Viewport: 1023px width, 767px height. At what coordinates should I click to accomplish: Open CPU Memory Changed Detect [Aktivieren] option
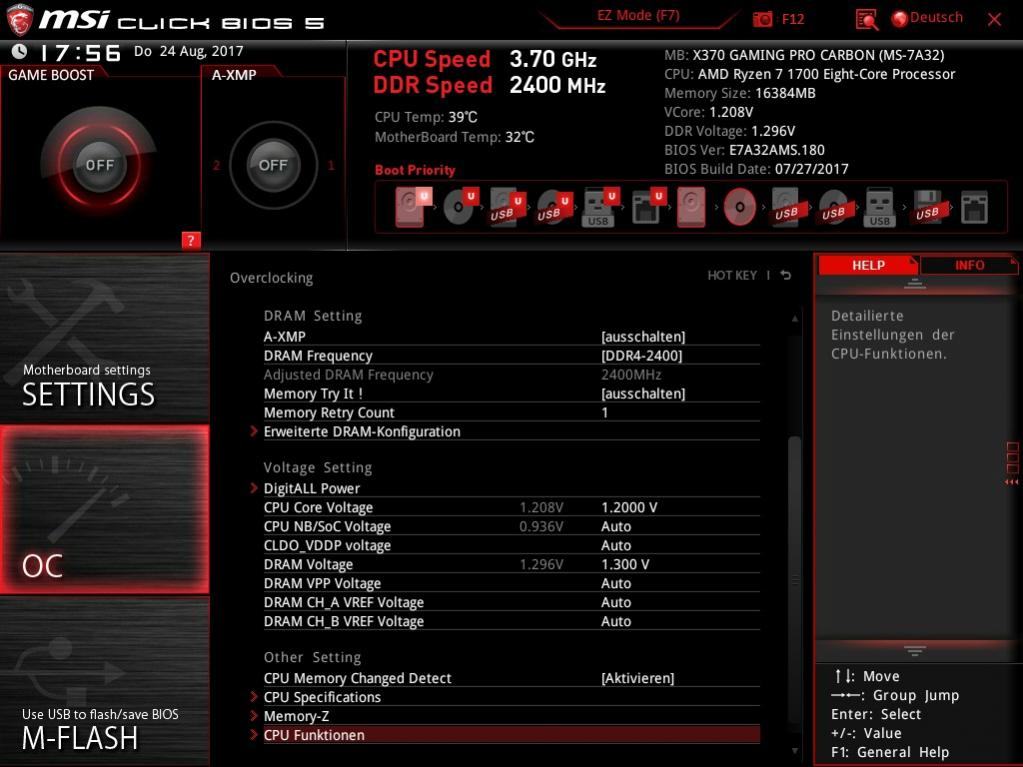coord(637,678)
